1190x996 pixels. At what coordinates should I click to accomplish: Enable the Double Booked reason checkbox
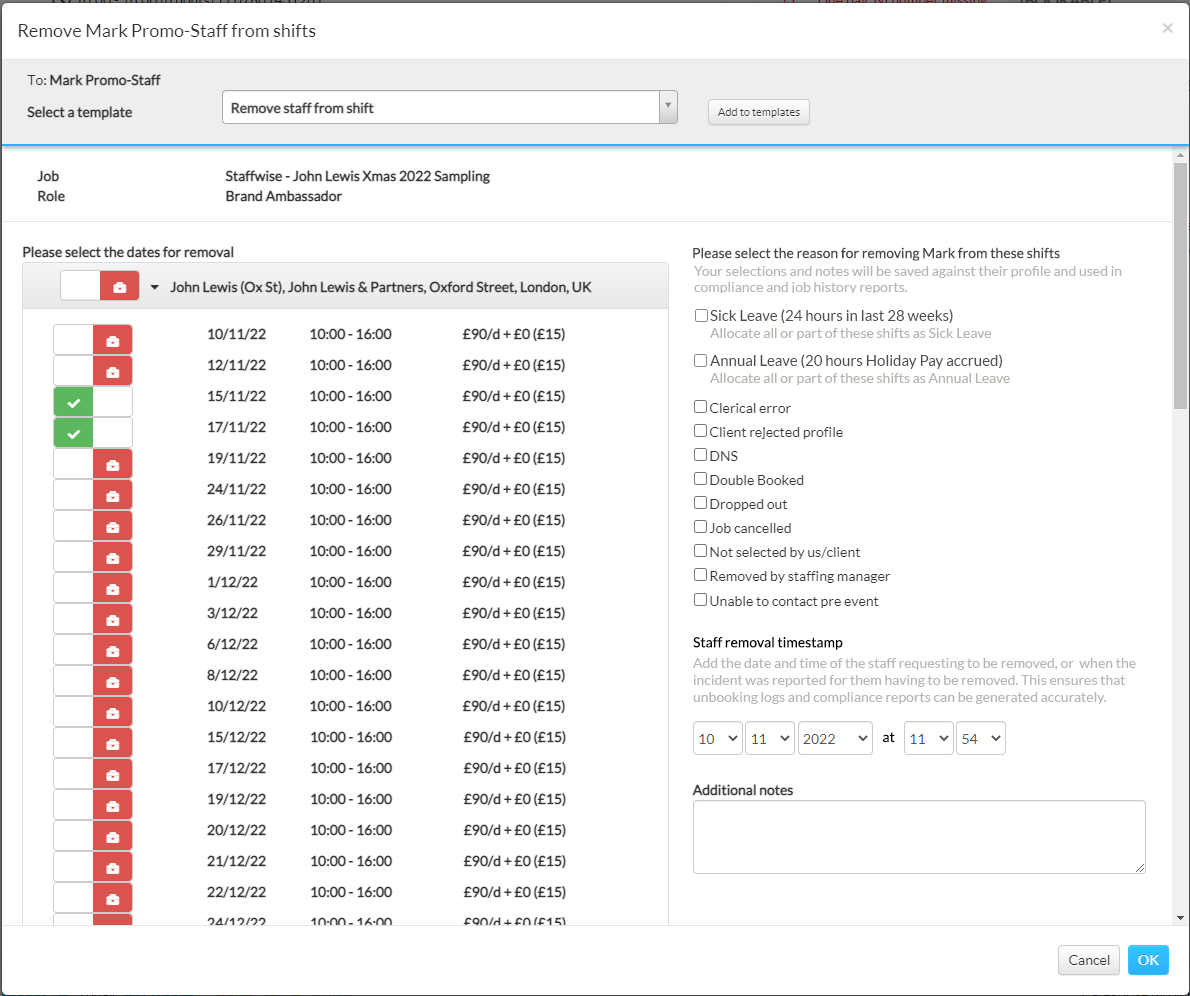[x=701, y=480]
